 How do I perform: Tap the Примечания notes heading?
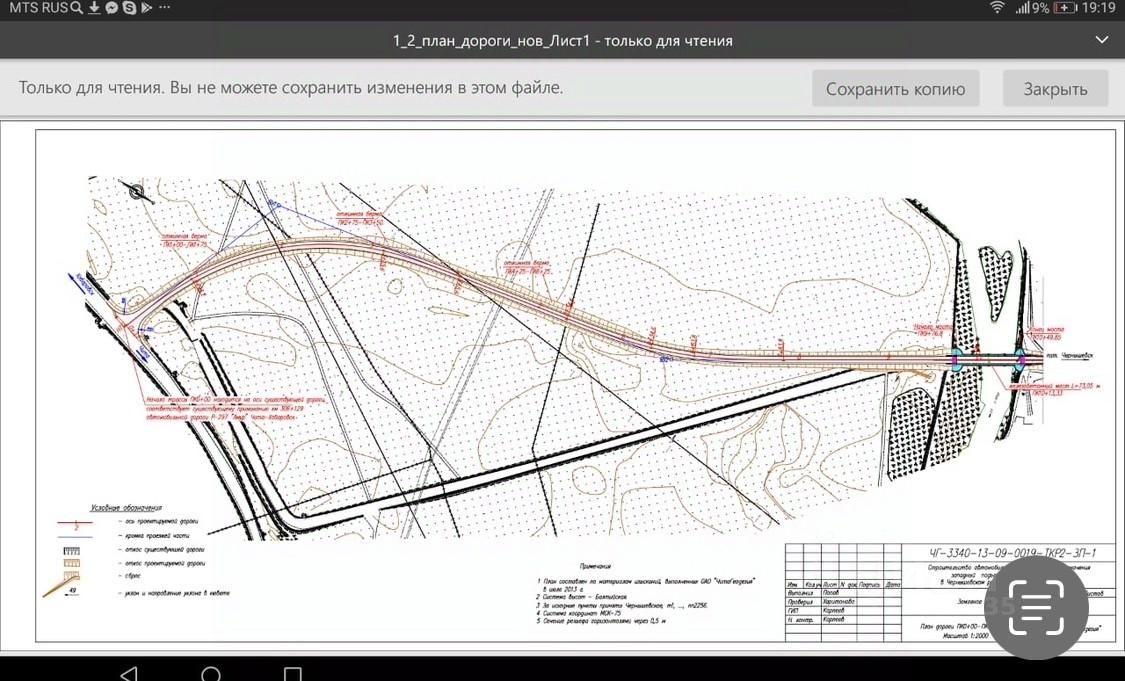[x=596, y=567]
